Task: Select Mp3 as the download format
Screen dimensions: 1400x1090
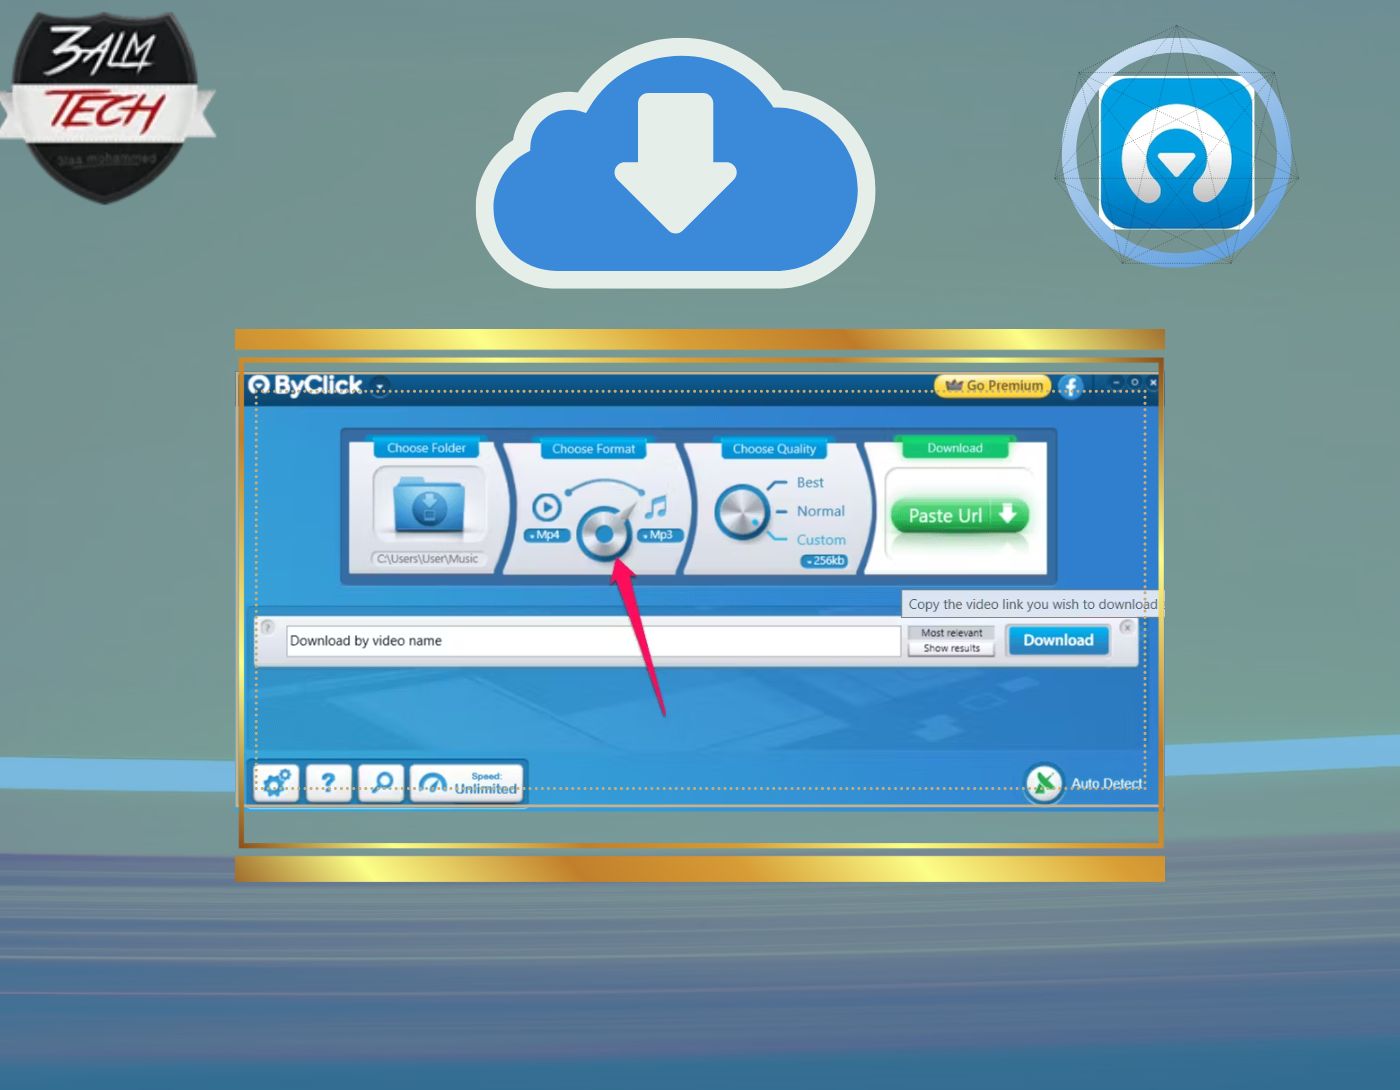Action: tap(659, 535)
